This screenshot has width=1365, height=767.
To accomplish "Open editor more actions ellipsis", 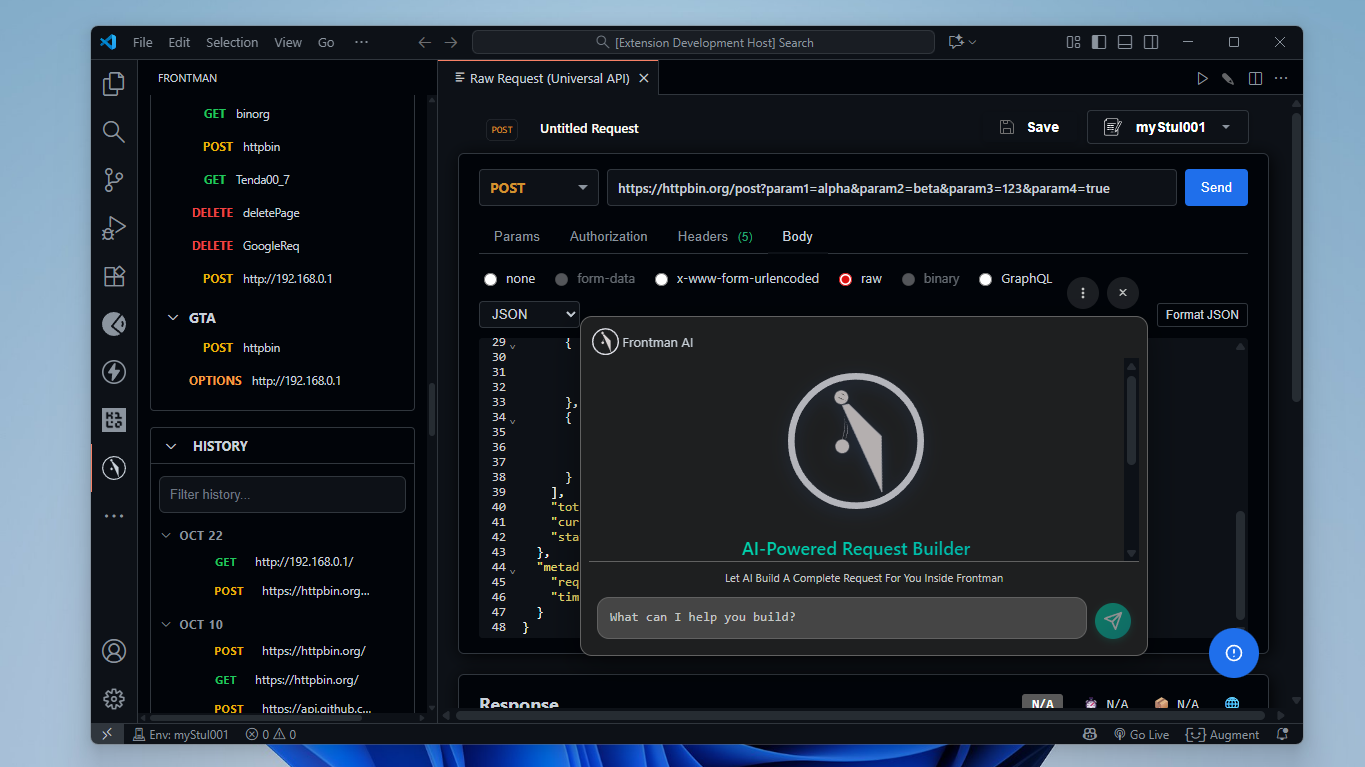I will (1281, 78).
